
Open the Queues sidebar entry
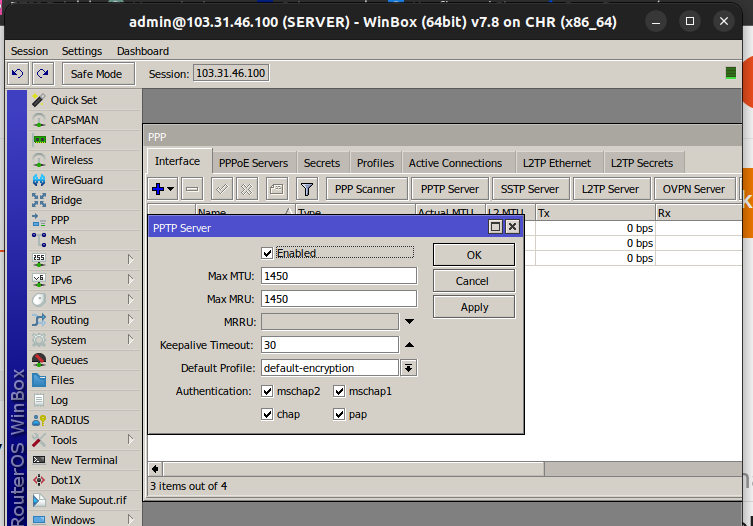point(84,360)
